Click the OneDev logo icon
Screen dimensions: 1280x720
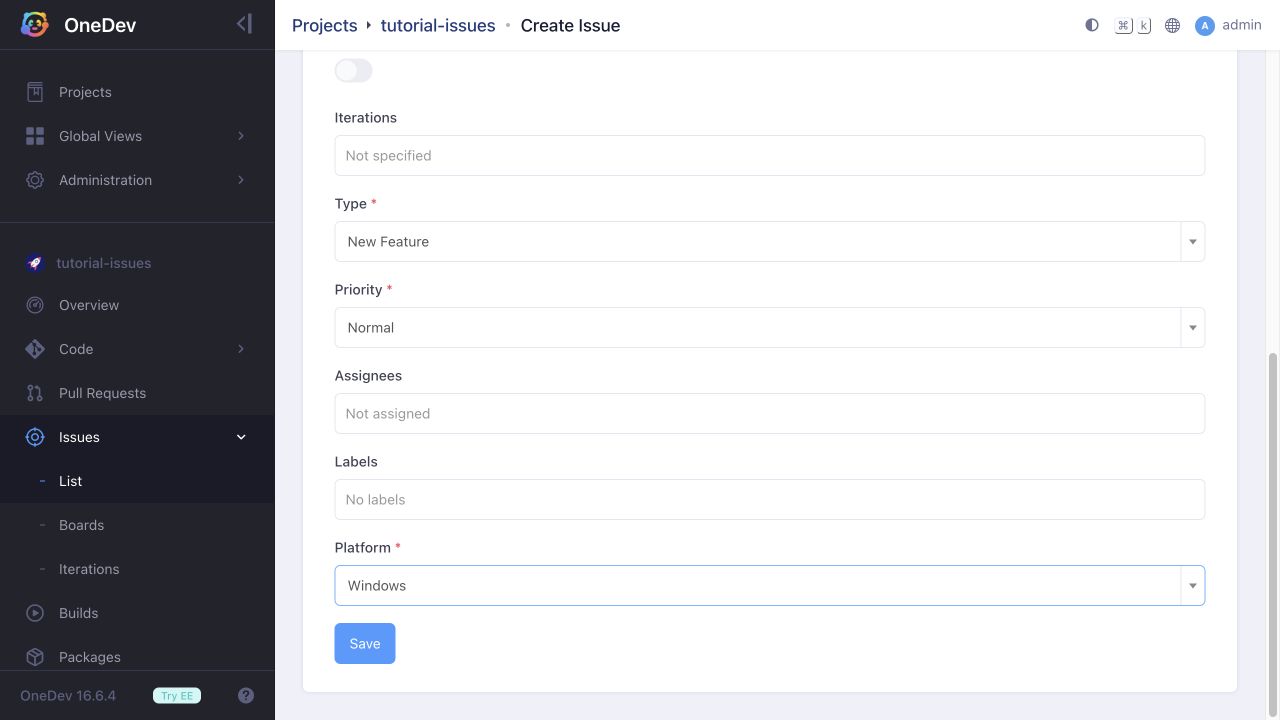coord(35,25)
